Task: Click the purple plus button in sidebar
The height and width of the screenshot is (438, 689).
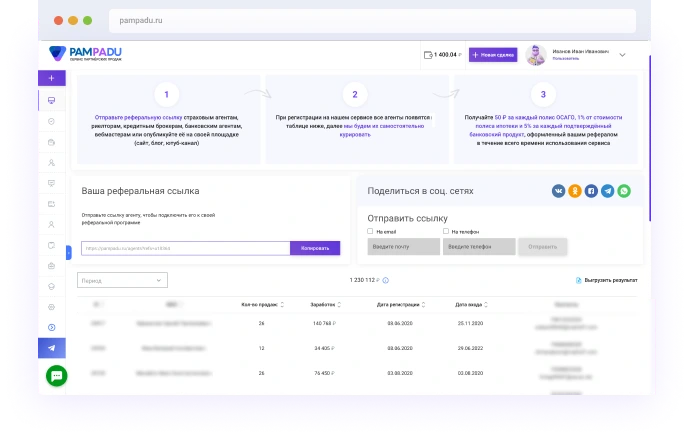Action: (51, 78)
